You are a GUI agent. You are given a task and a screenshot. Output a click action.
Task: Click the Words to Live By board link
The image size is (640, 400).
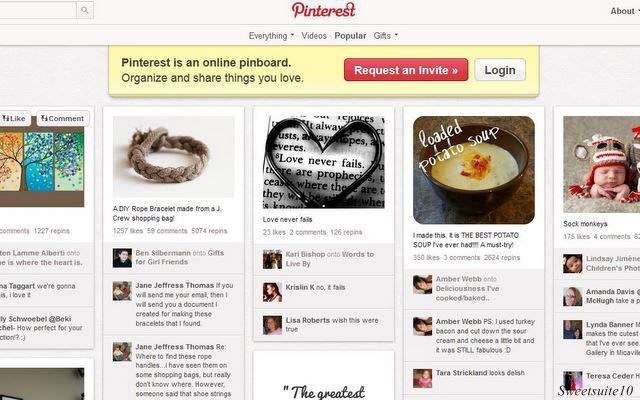coord(330,259)
